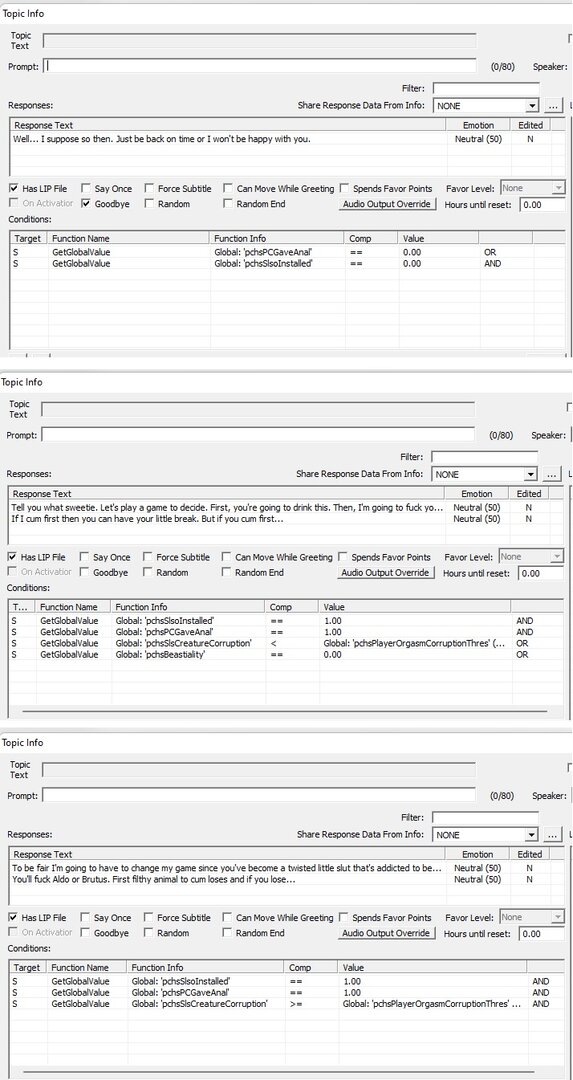The width and height of the screenshot is (573, 1080).
Task: Tick Force Subtitle in top Topic Info panel
Action: [148, 188]
